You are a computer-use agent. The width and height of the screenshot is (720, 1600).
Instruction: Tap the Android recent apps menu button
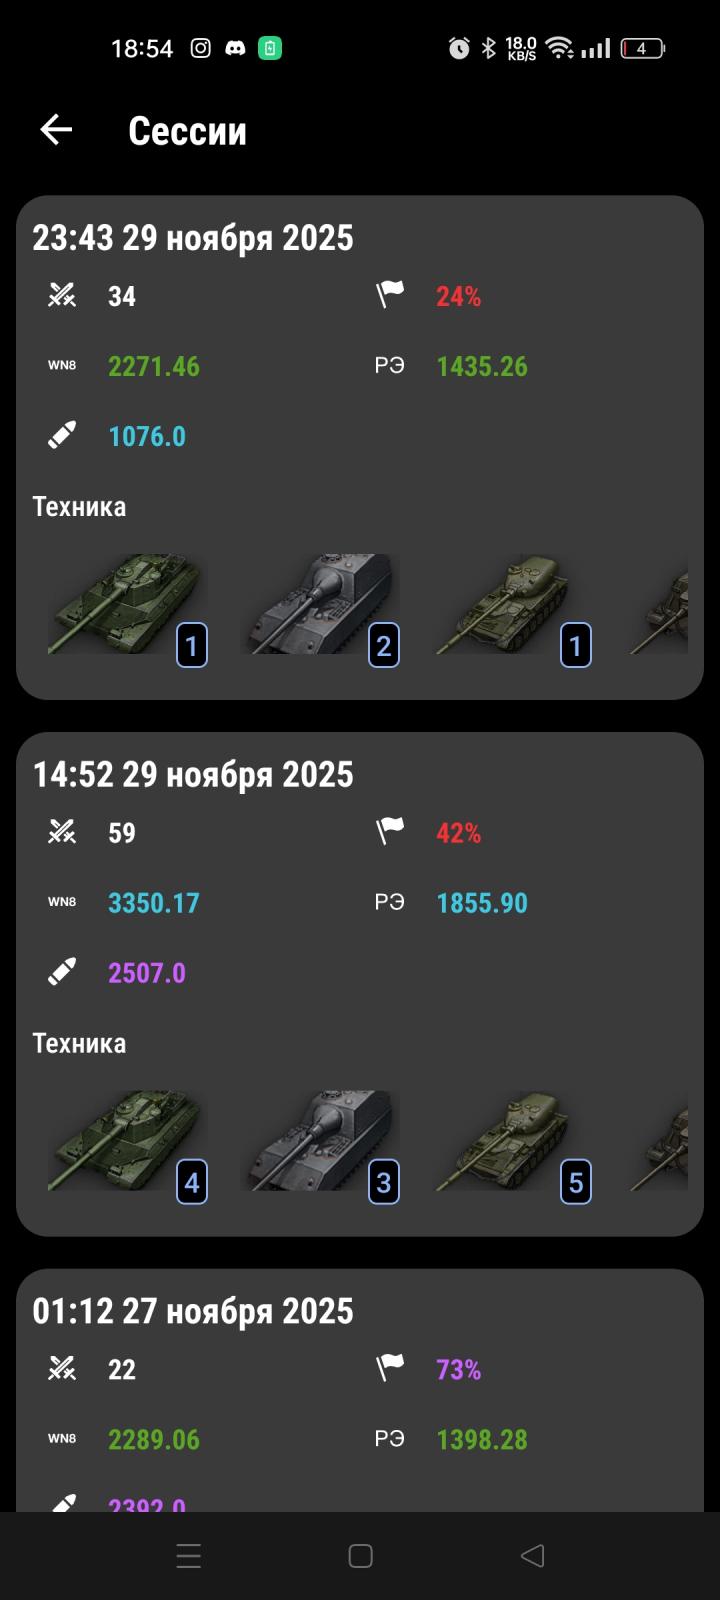tap(188, 1555)
